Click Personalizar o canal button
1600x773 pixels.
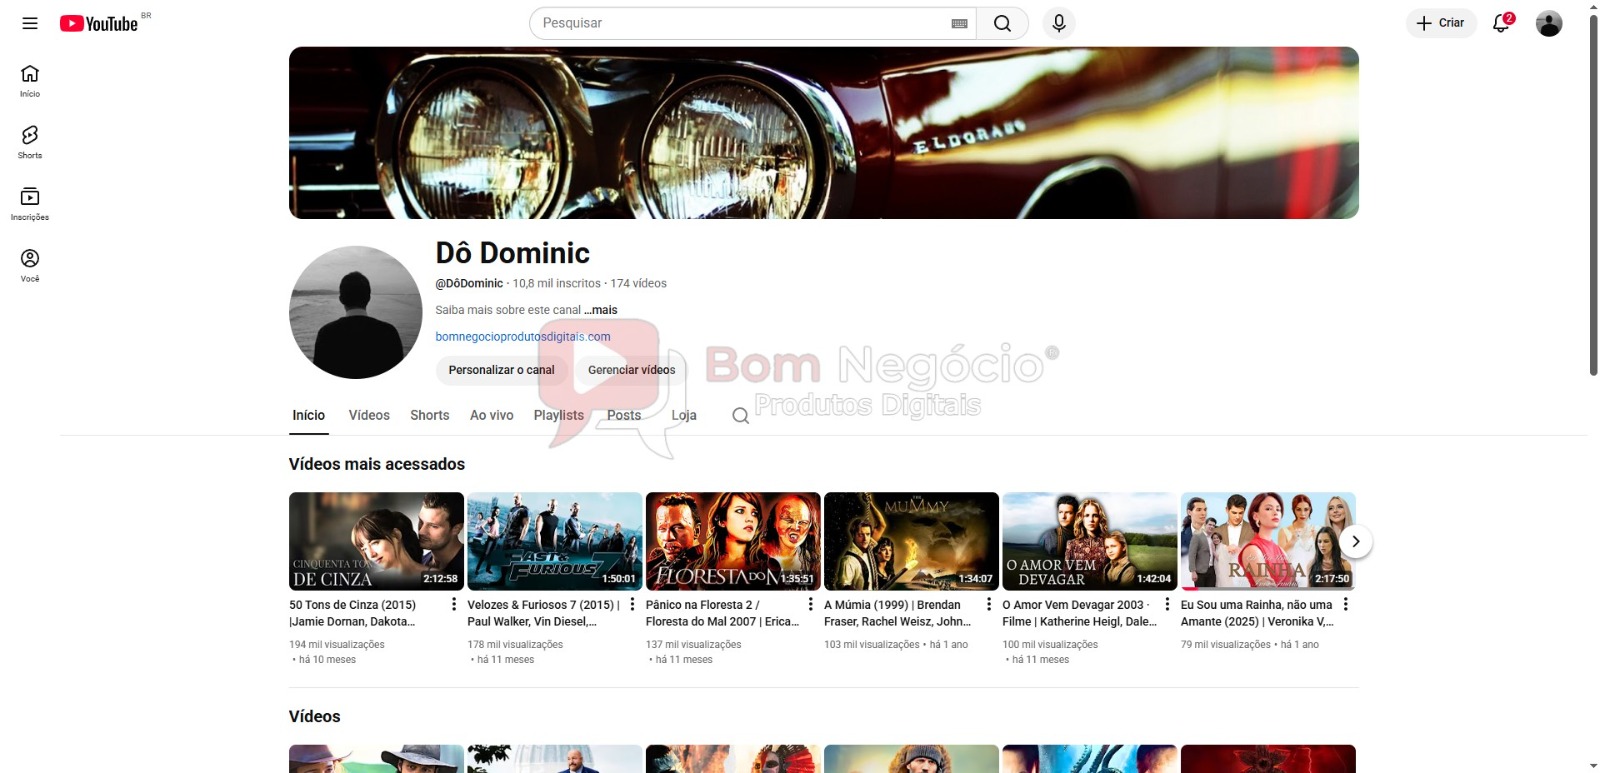501,370
